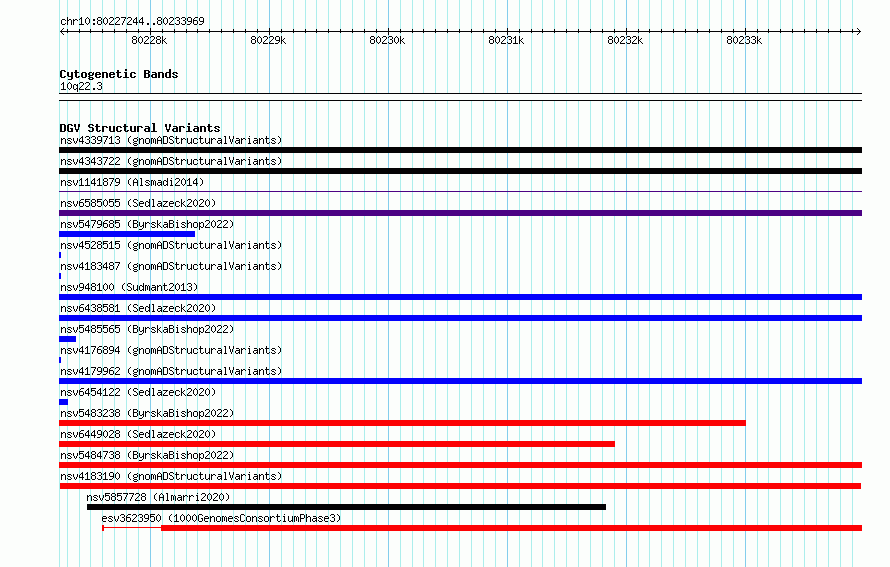This screenshot has height=567, width=890.
Task: Click the nsv6449028 (Sedlazeck2020) label
Action: [138, 434]
